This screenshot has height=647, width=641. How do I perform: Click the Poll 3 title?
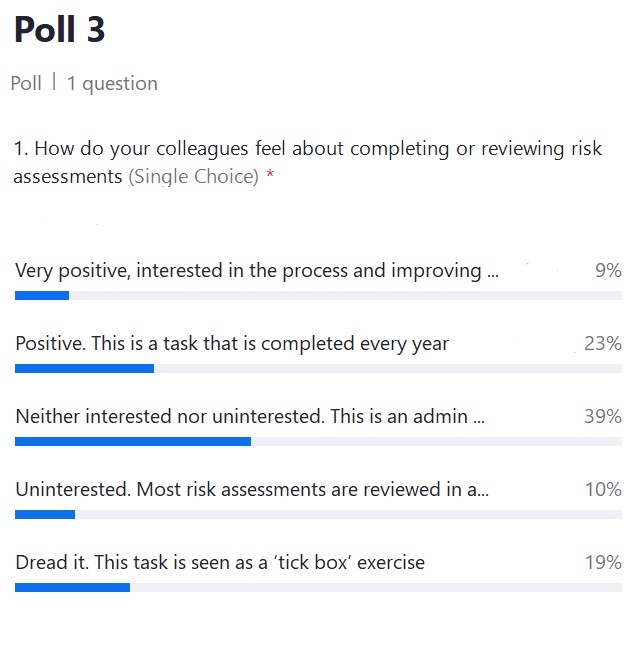[60, 29]
